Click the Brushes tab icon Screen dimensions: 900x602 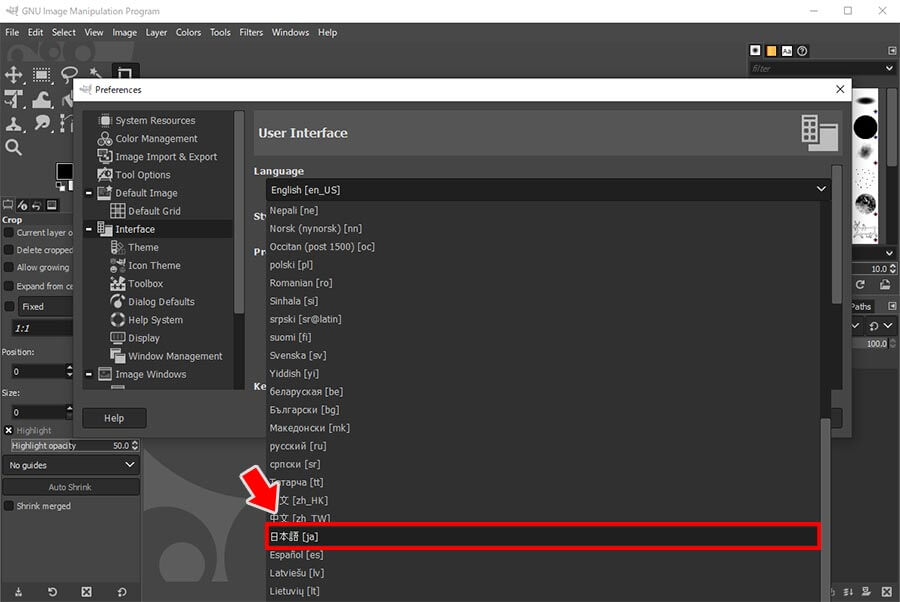point(756,51)
